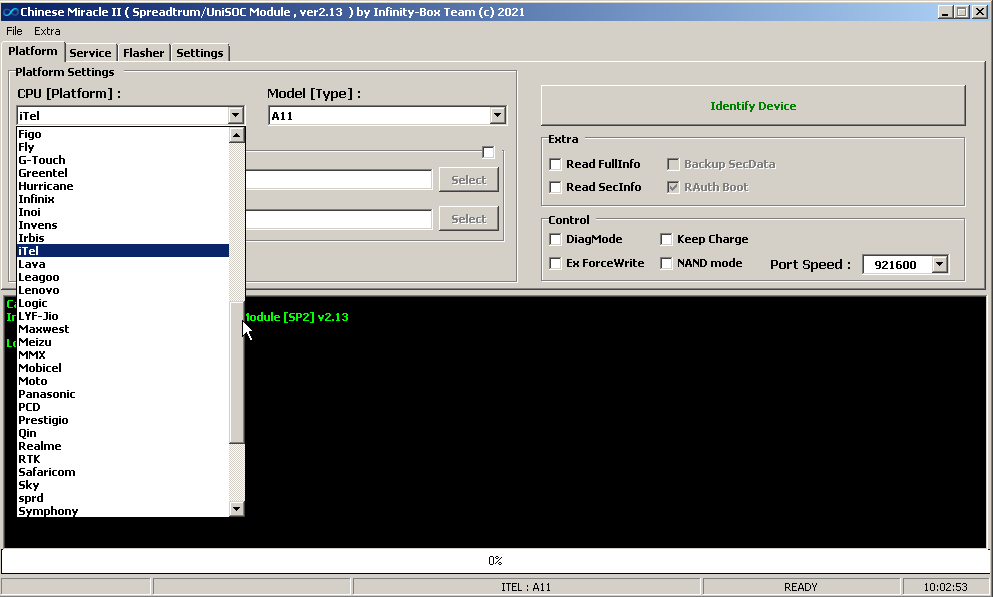This screenshot has height=597, width=993.
Task: Select Symphony from the platform list
Action: click(123, 511)
